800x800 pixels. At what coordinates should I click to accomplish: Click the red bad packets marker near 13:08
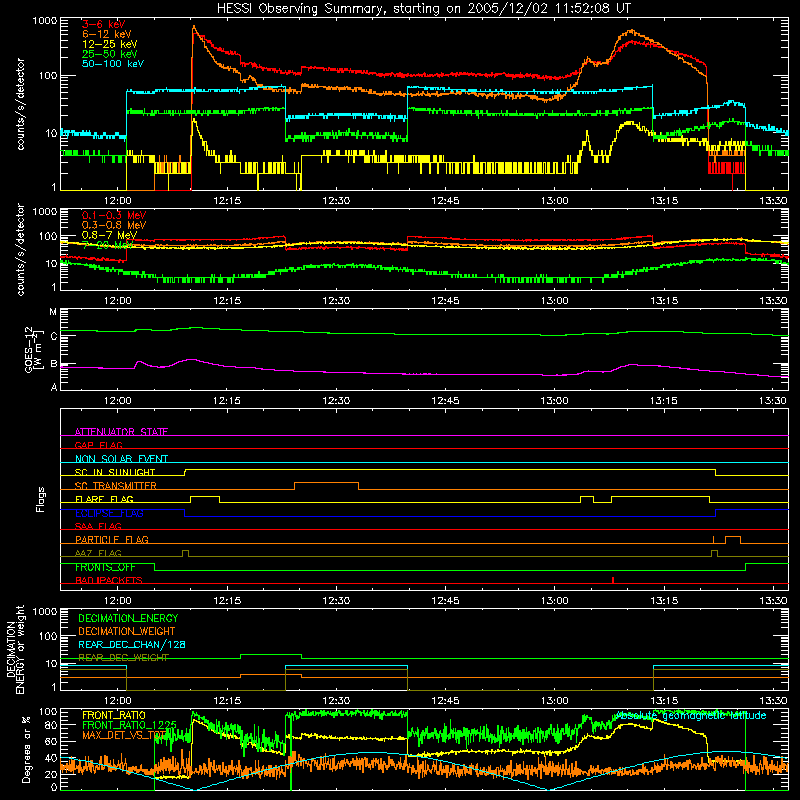613,580
